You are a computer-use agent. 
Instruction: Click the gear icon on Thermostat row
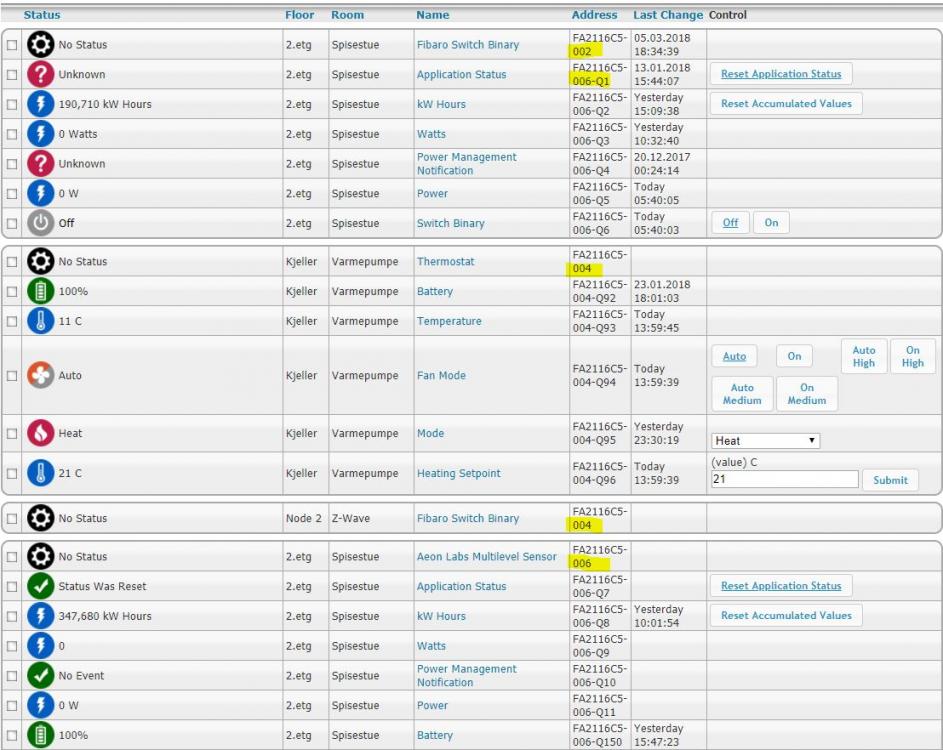coord(40,262)
